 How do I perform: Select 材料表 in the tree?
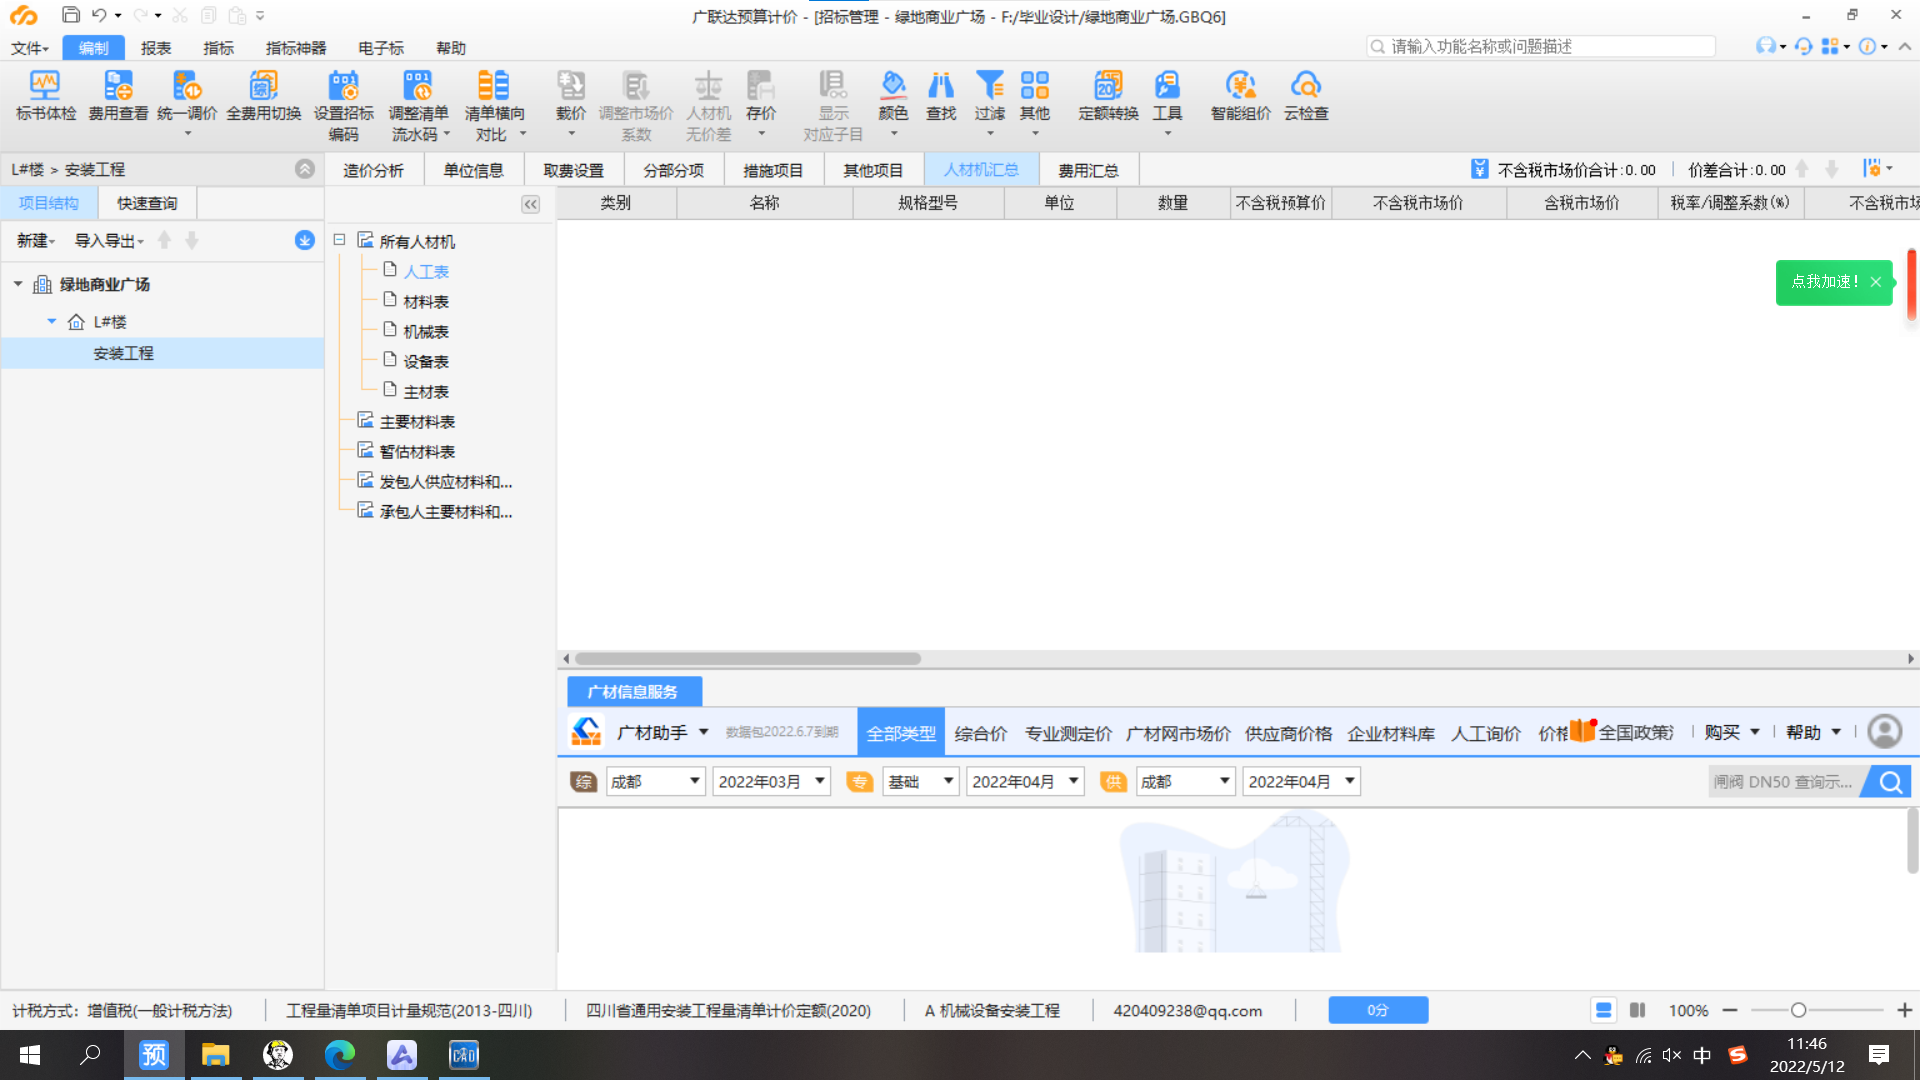[x=426, y=301]
